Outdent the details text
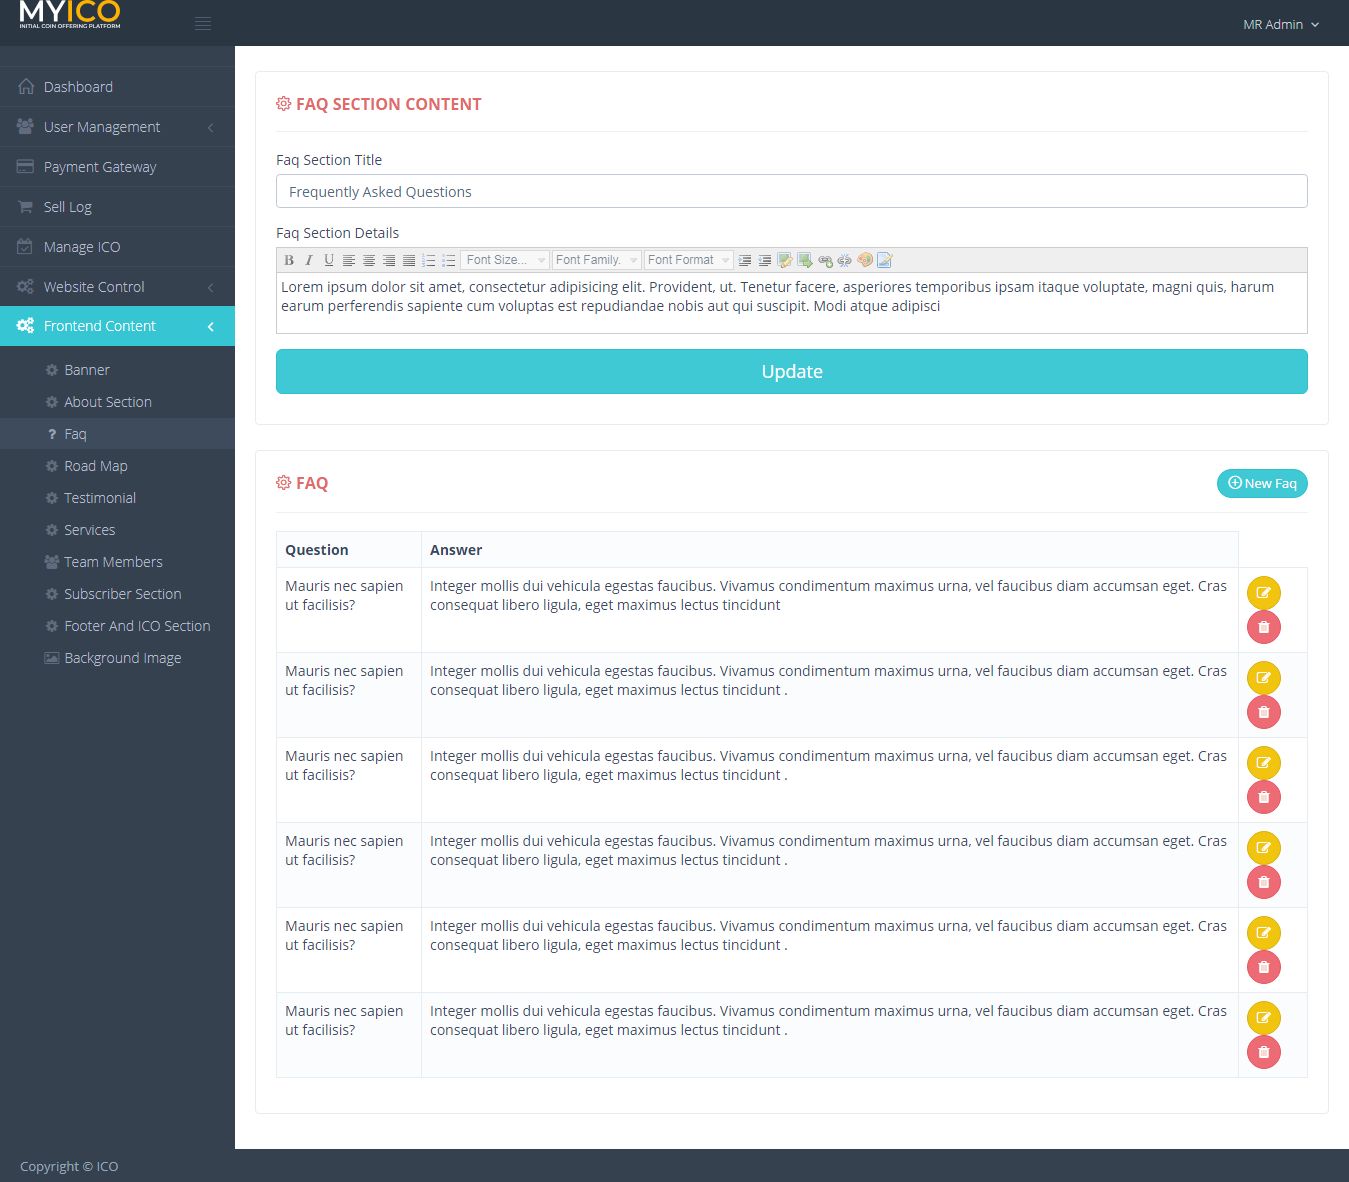Image resolution: width=1349 pixels, height=1182 pixels. click(x=765, y=260)
